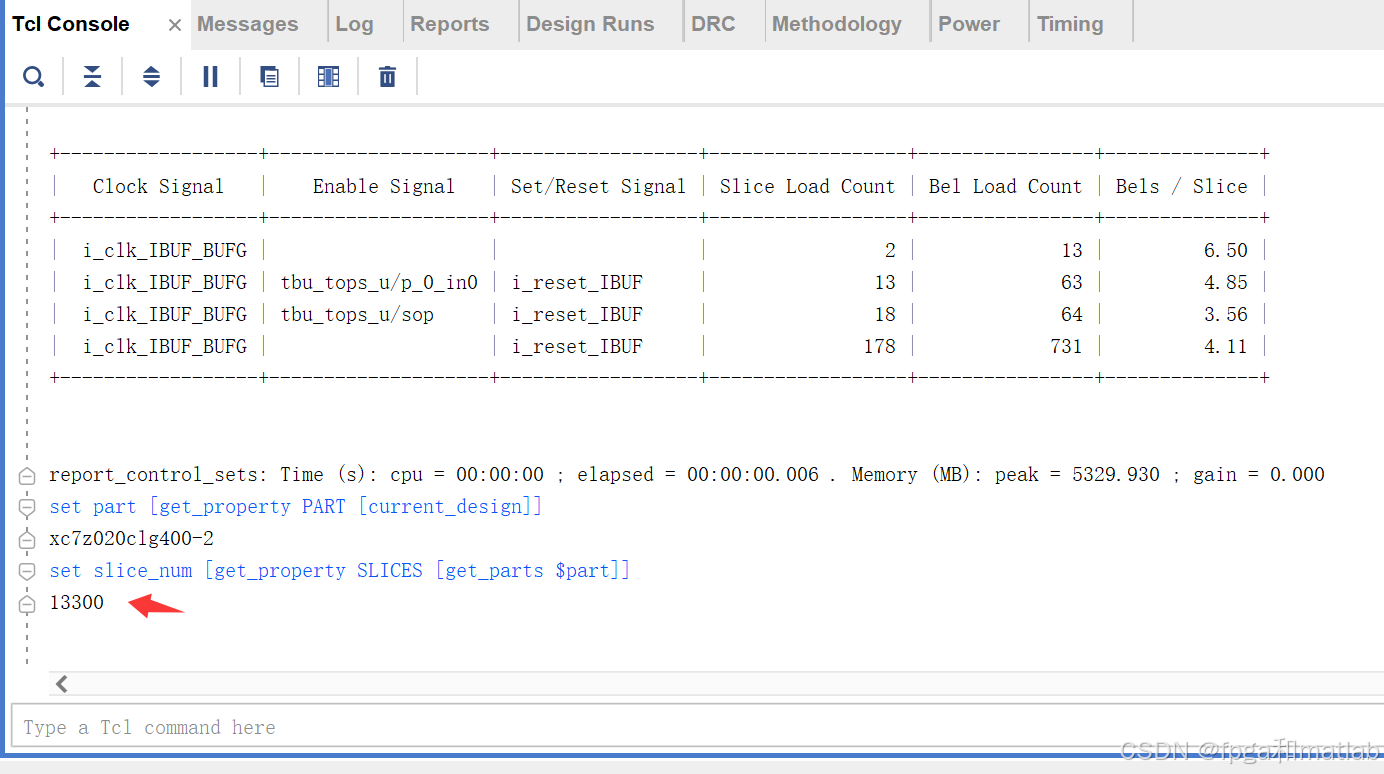Clear the Tcl Console with the trash icon
Viewport: 1384px width, 774px height.
(387, 76)
